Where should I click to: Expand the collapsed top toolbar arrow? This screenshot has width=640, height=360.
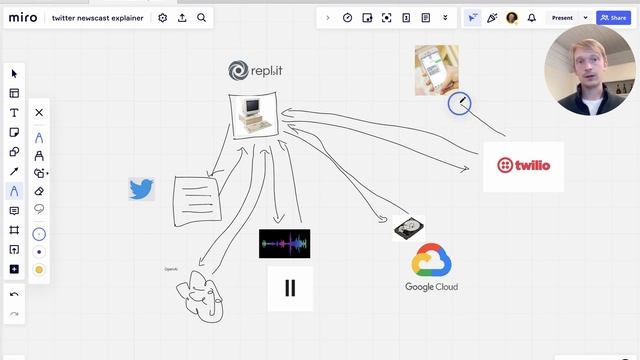coord(328,18)
